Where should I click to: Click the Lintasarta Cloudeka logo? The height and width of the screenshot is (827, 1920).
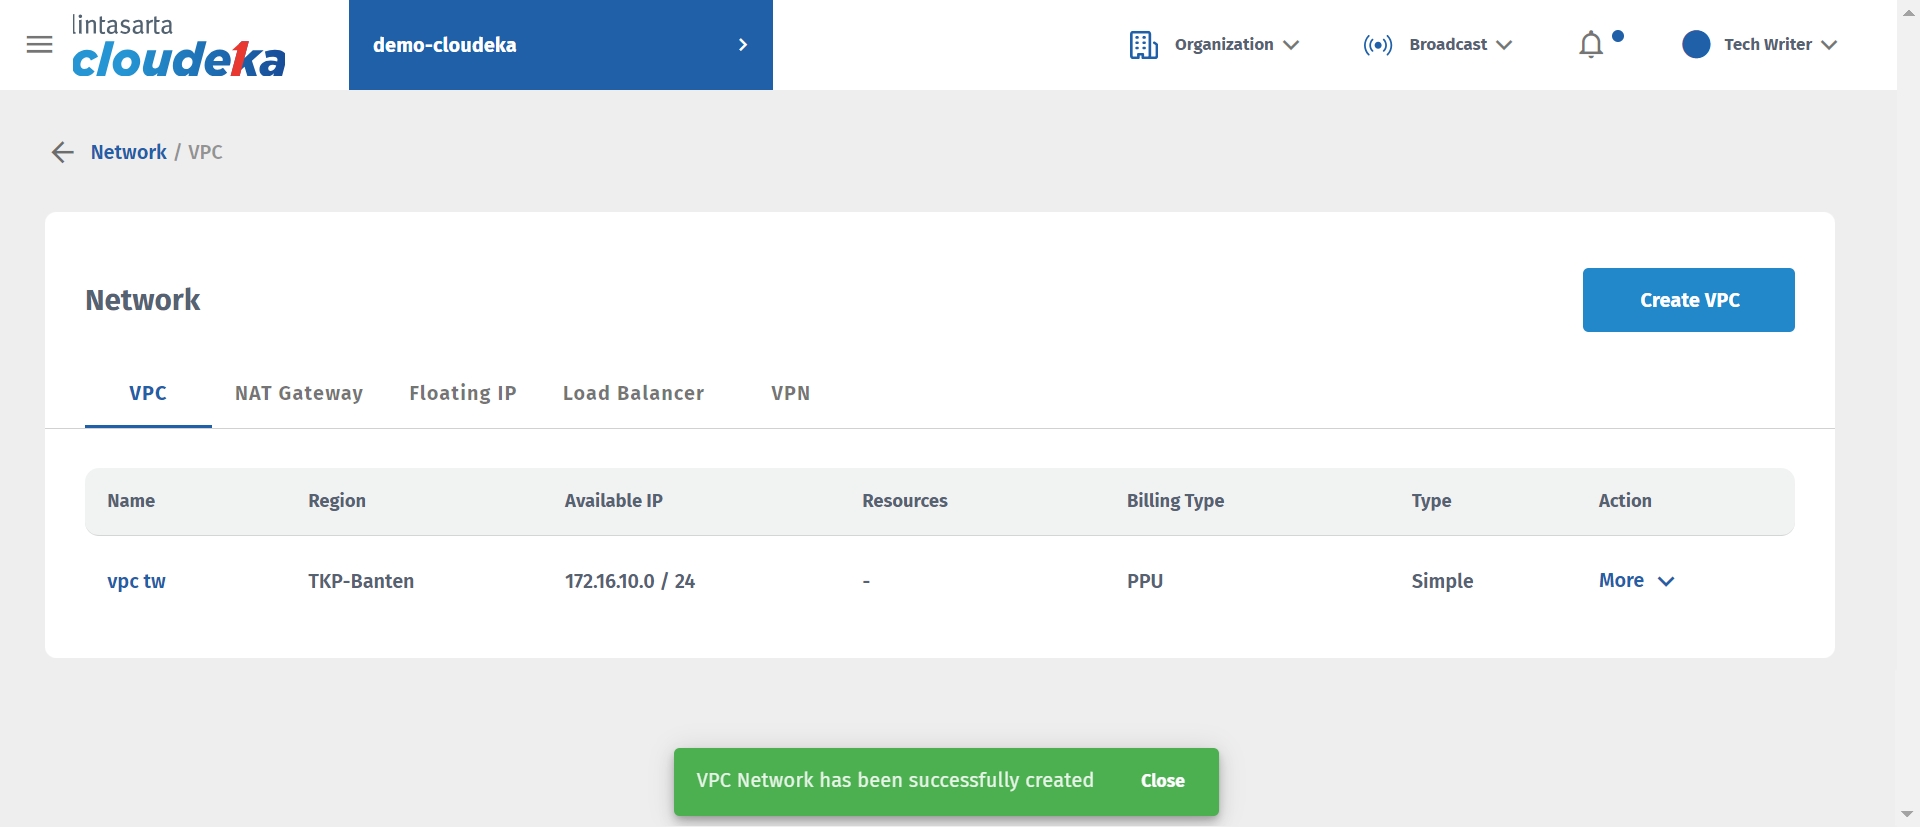point(179,47)
